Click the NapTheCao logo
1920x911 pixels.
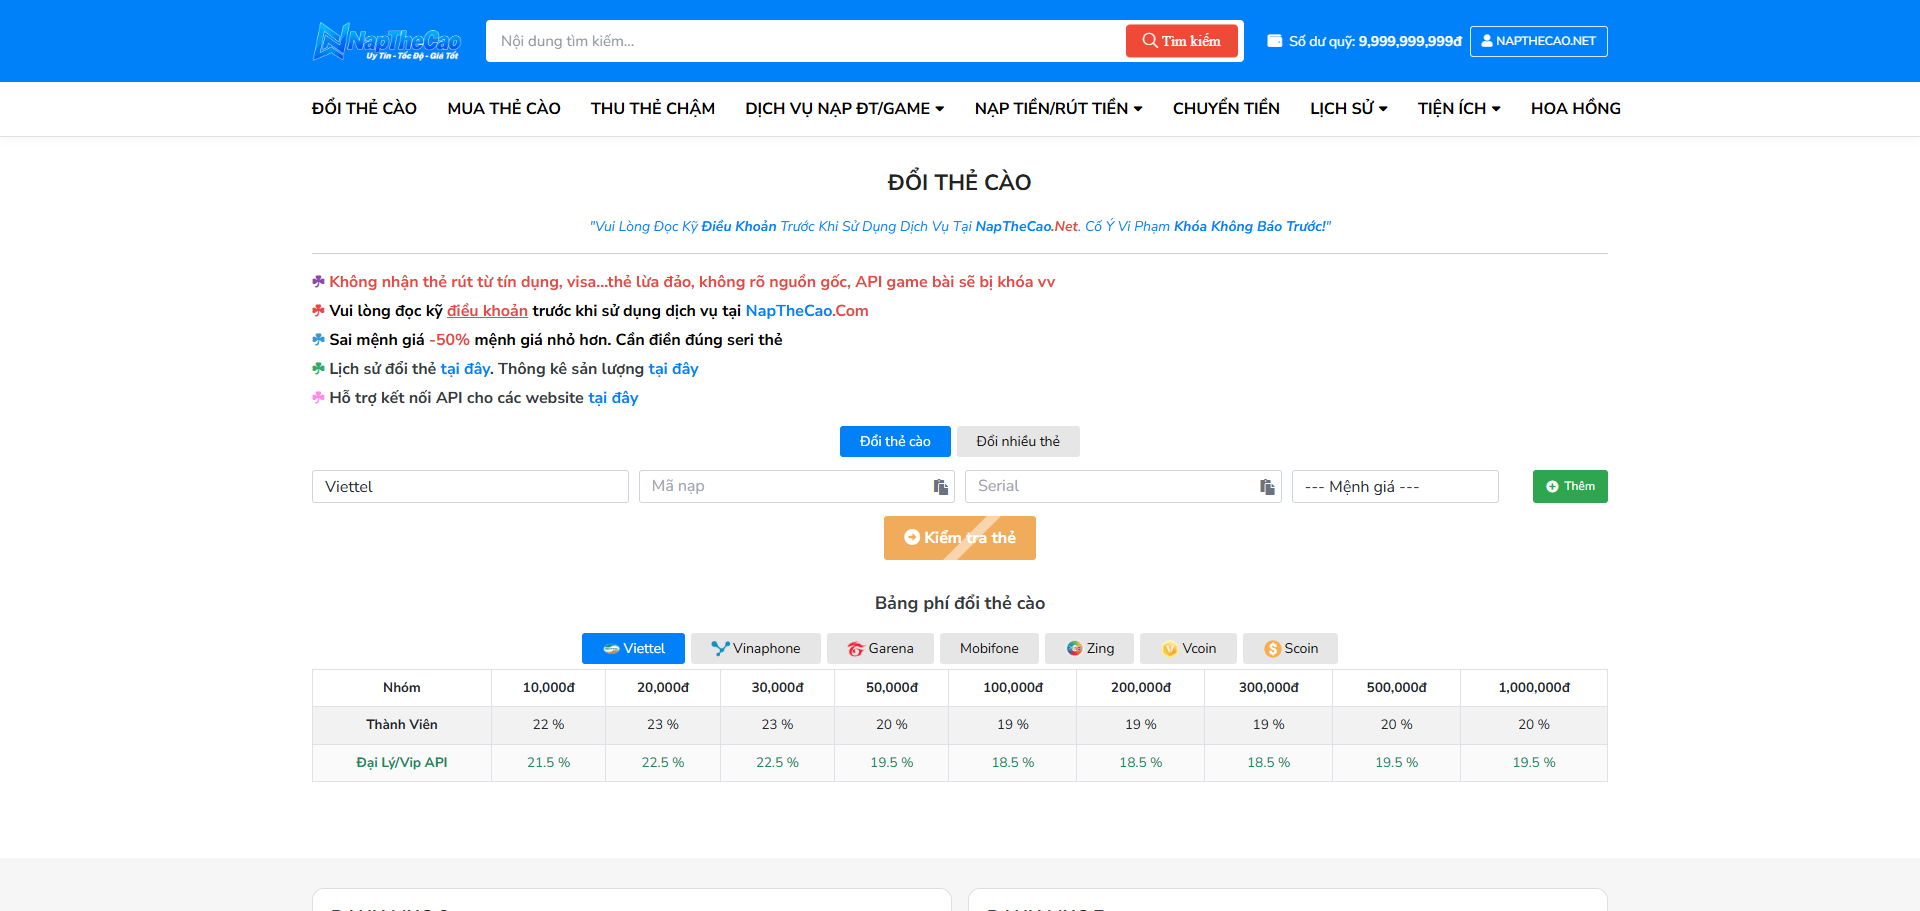[387, 41]
